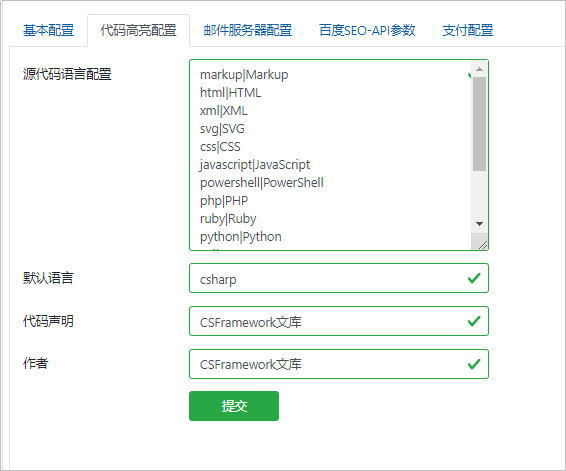Click the textarea resize grip handle
Viewport: 566px width, 471px height.
483,245
